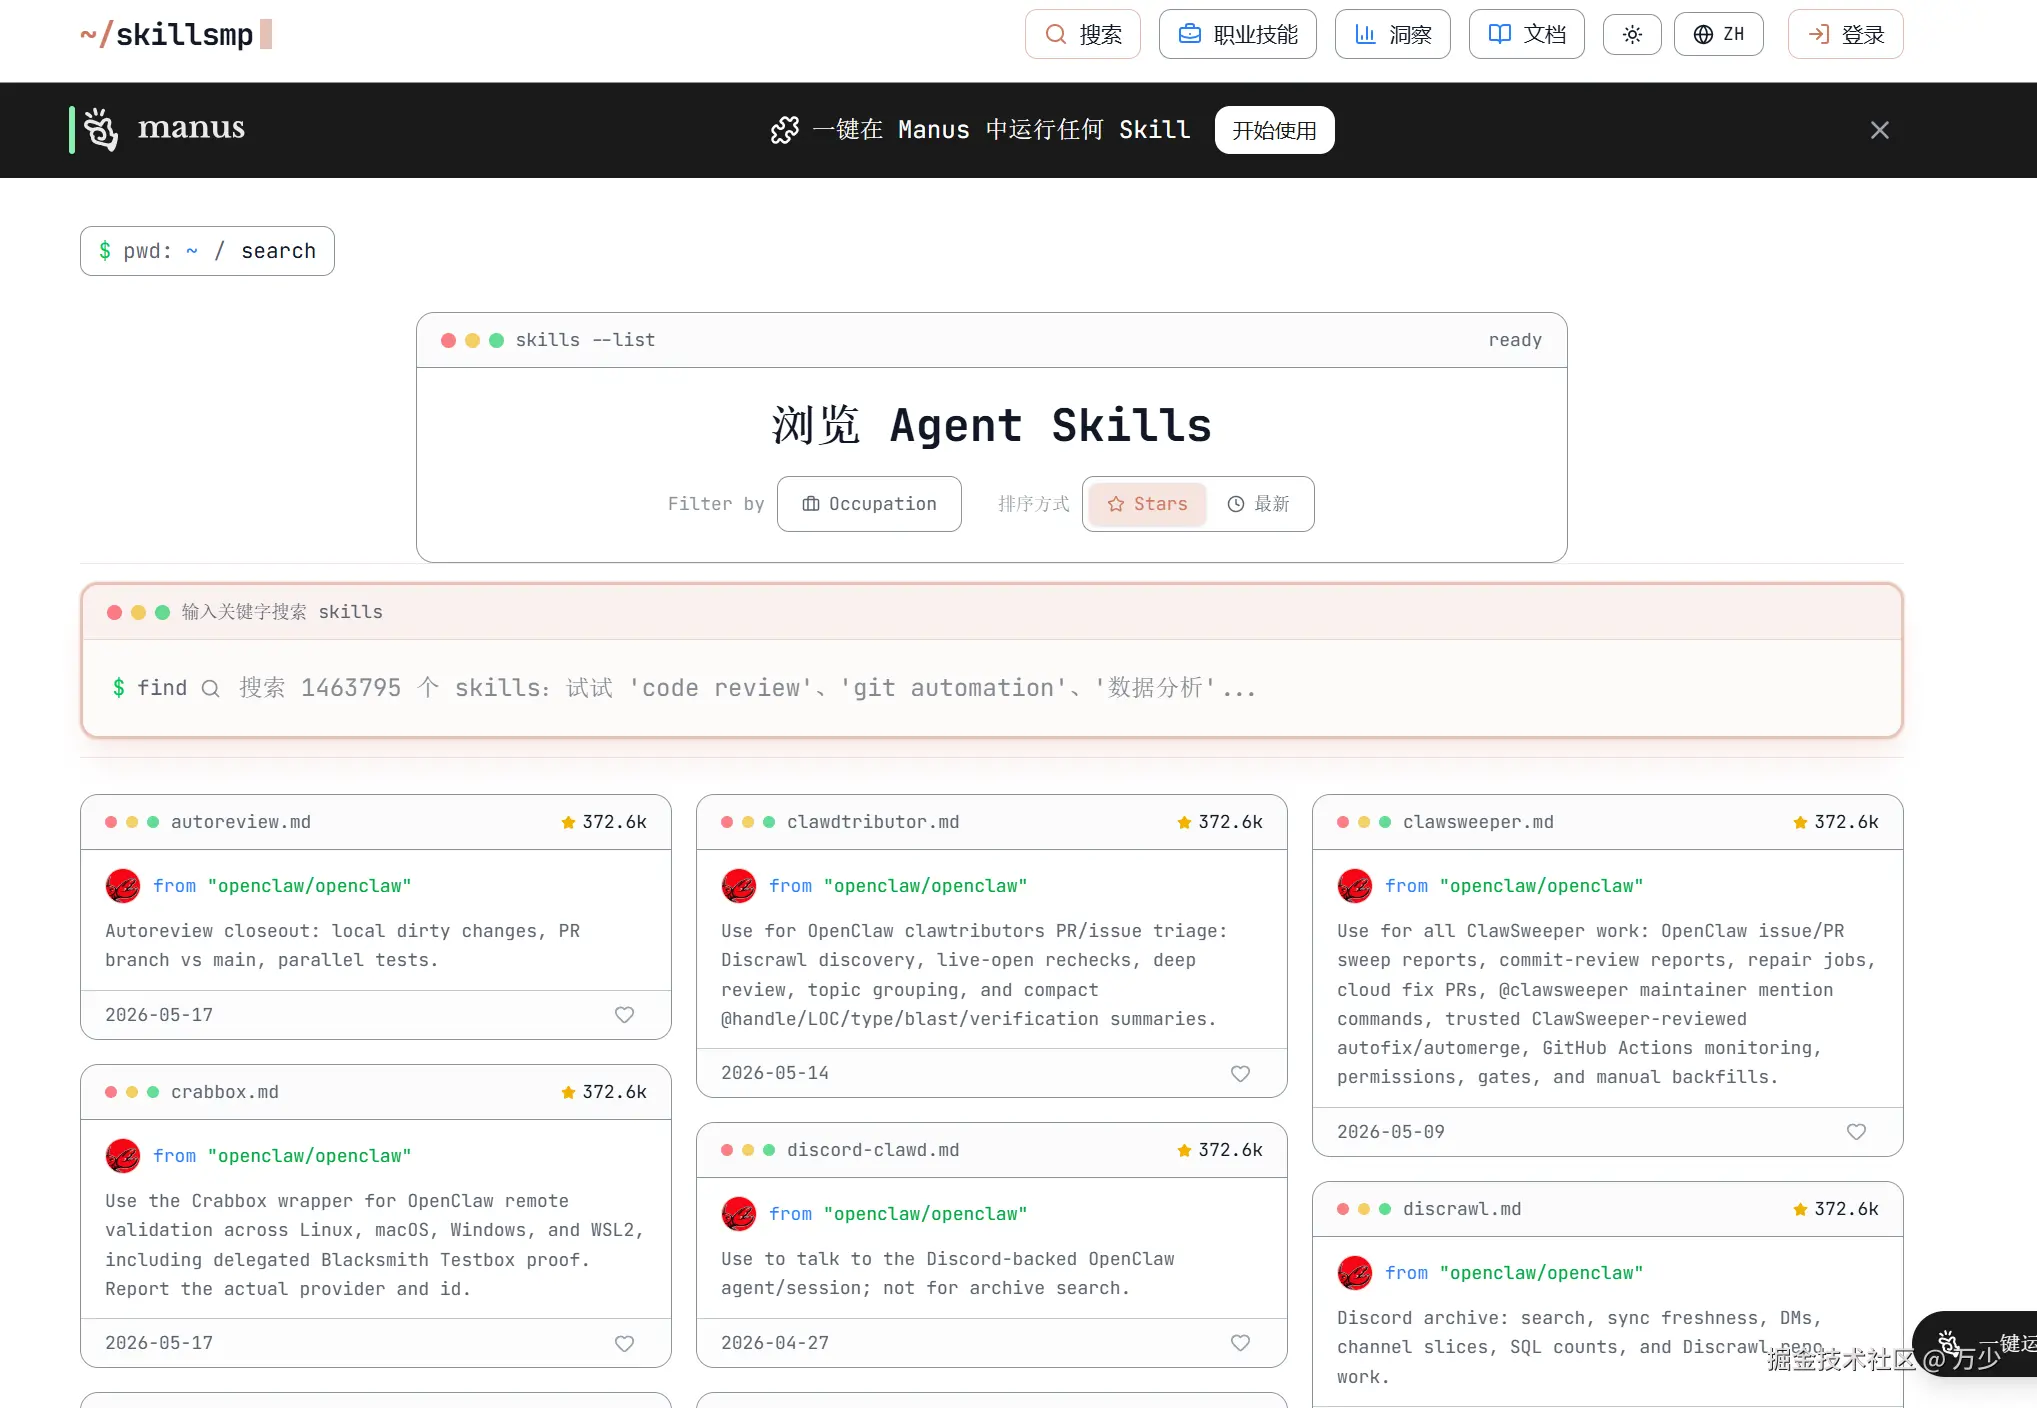The width and height of the screenshot is (2037, 1408).
Task: Click the openclaw avatar on discrawl.md card
Action: pyautogui.click(x=1355, y=1273)
